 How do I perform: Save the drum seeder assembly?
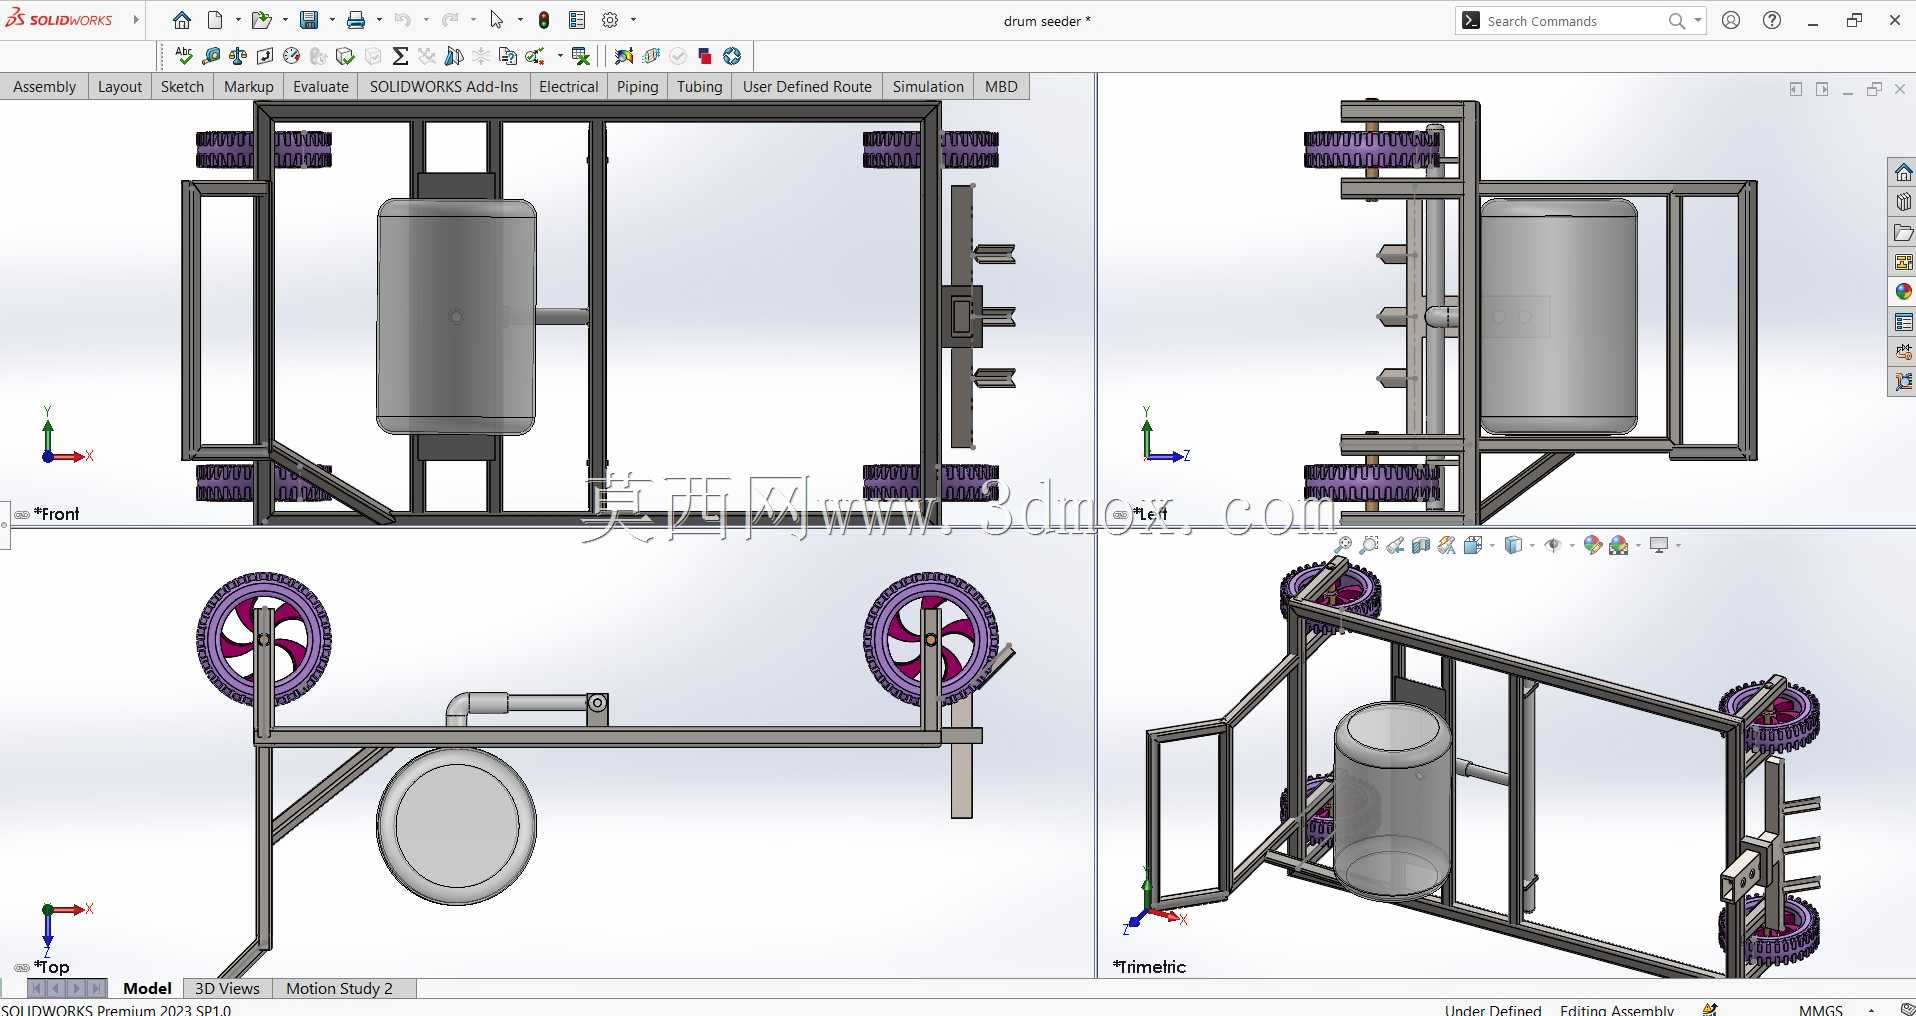(309, 20)
